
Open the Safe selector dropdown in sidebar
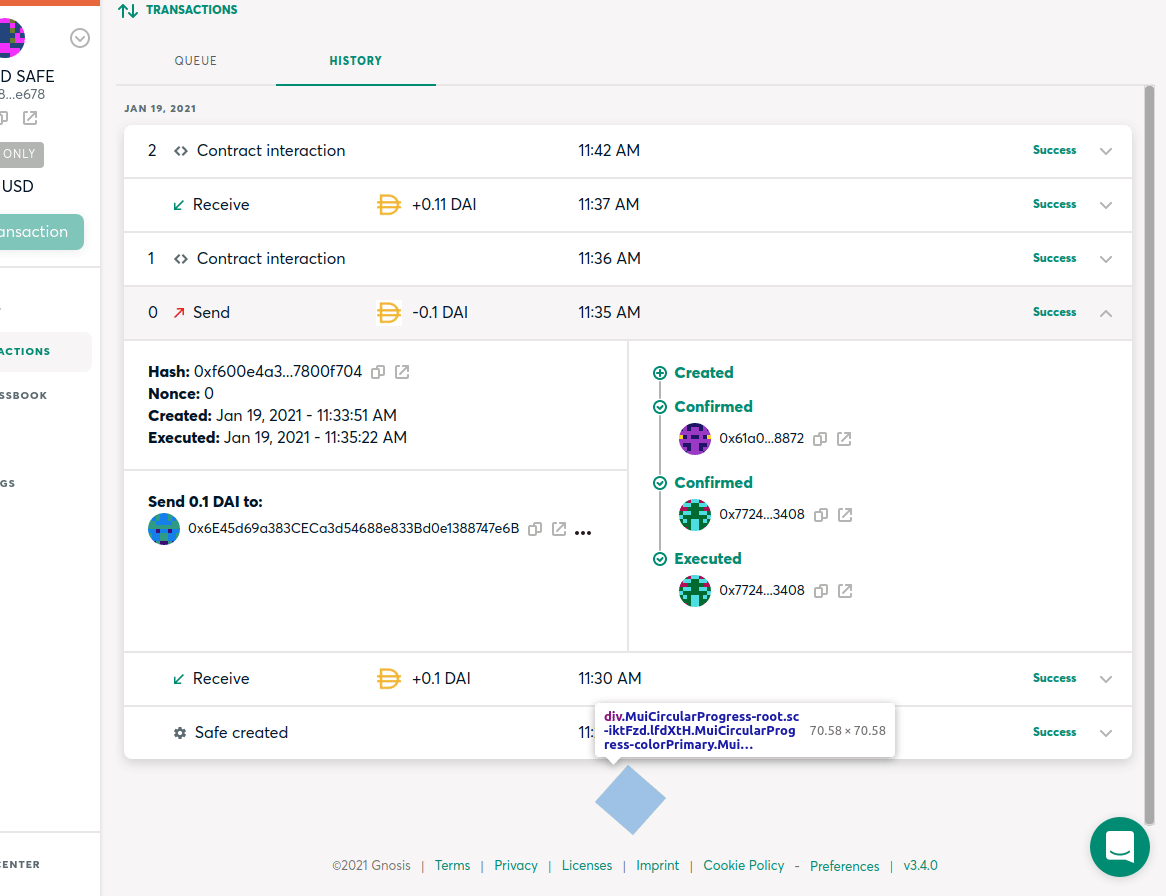coord(80,38)
